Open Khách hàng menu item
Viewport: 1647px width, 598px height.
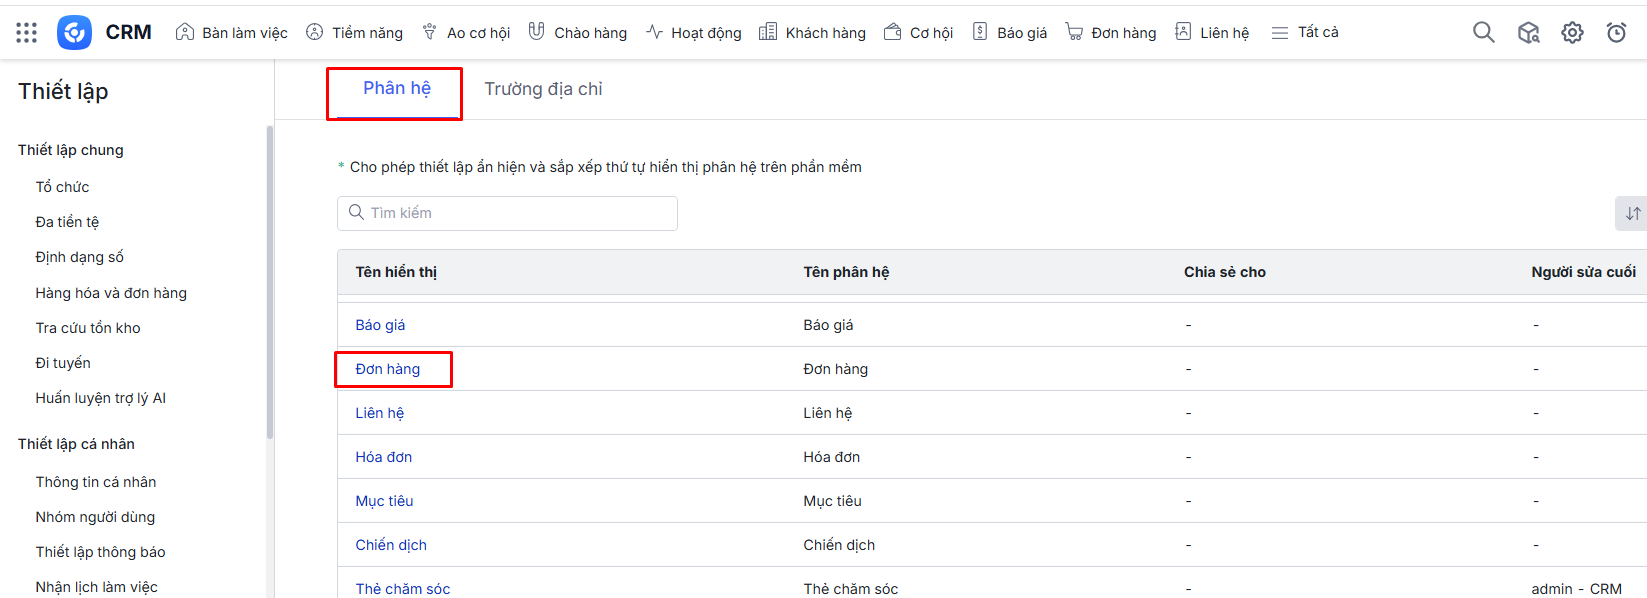click(812, 33)
